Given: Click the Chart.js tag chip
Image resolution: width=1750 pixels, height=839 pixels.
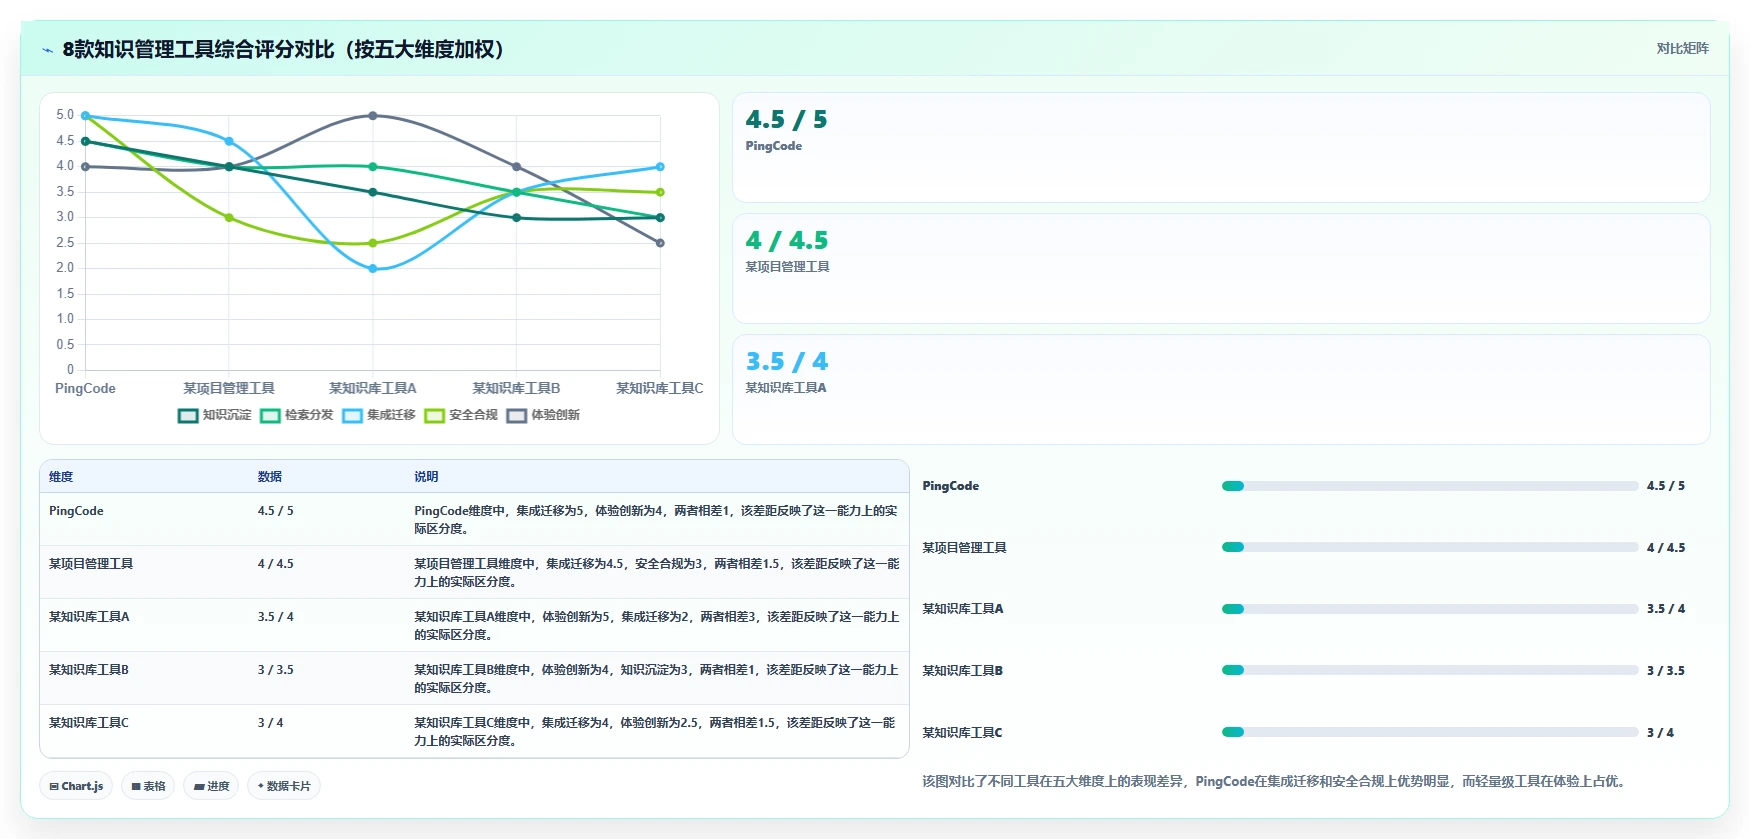Looking at the screenshot, I should [x=76, y=786].
